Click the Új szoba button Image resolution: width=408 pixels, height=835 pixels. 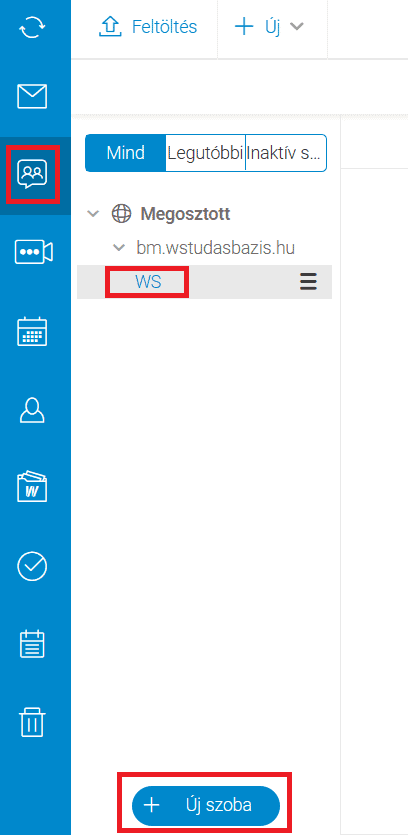pyautogui.click(x=206, y=805)
